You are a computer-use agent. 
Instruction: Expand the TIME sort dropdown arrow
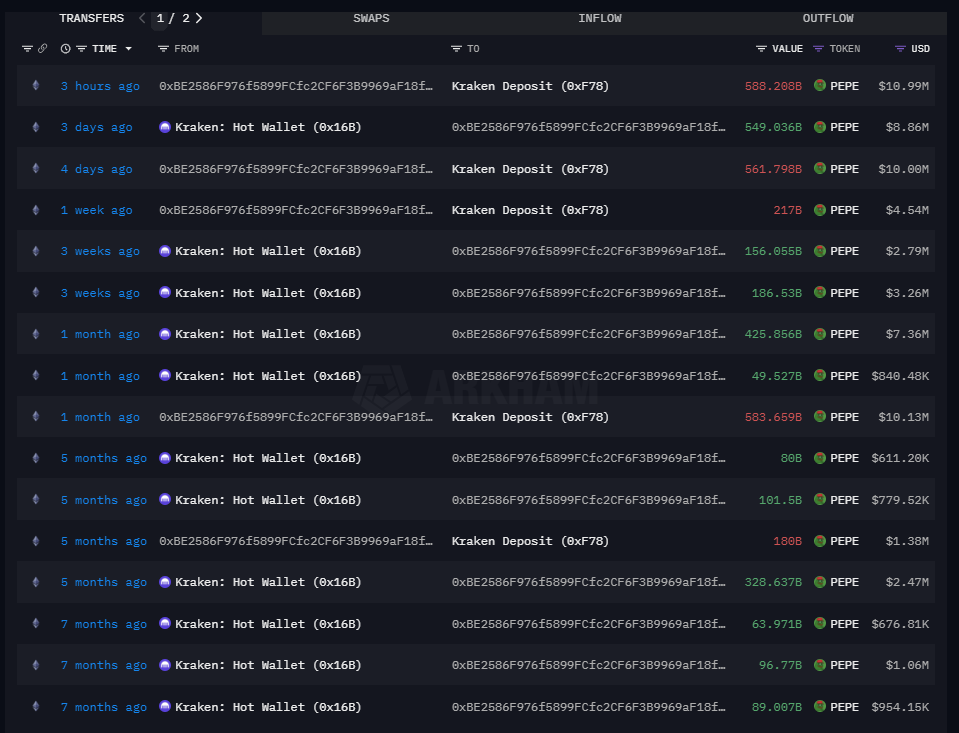click(129, 49)
